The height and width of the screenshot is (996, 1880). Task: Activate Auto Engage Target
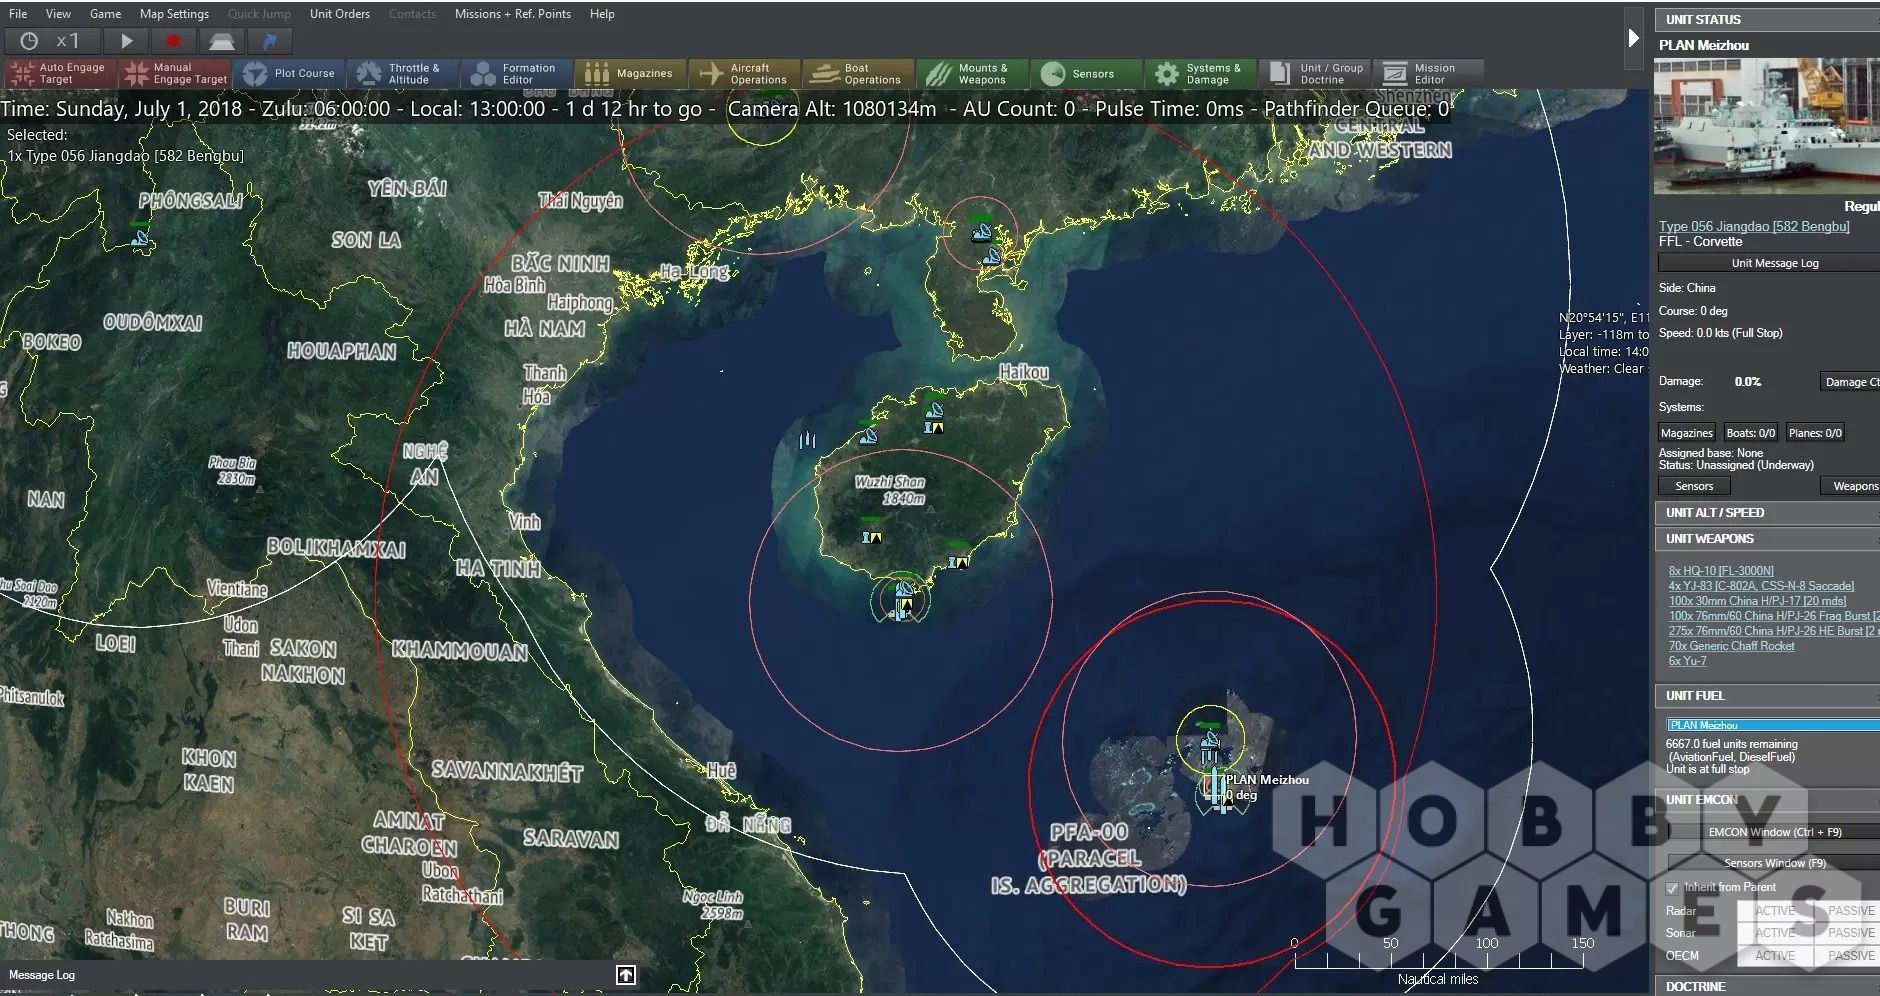[60, 73]
